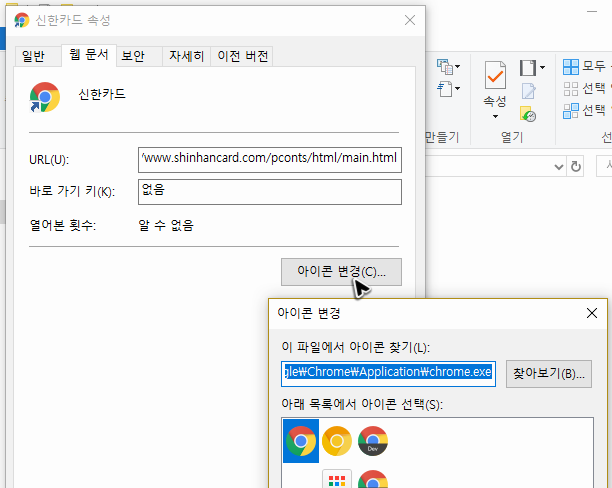Select the colored apps grid icon

[337, 479]
